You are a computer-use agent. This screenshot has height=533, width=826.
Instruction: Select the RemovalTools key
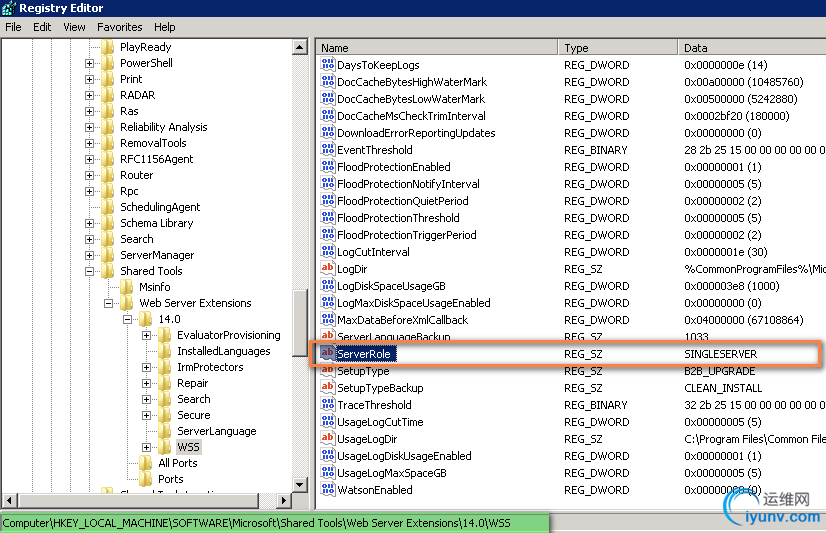click(x=153, y=143)
